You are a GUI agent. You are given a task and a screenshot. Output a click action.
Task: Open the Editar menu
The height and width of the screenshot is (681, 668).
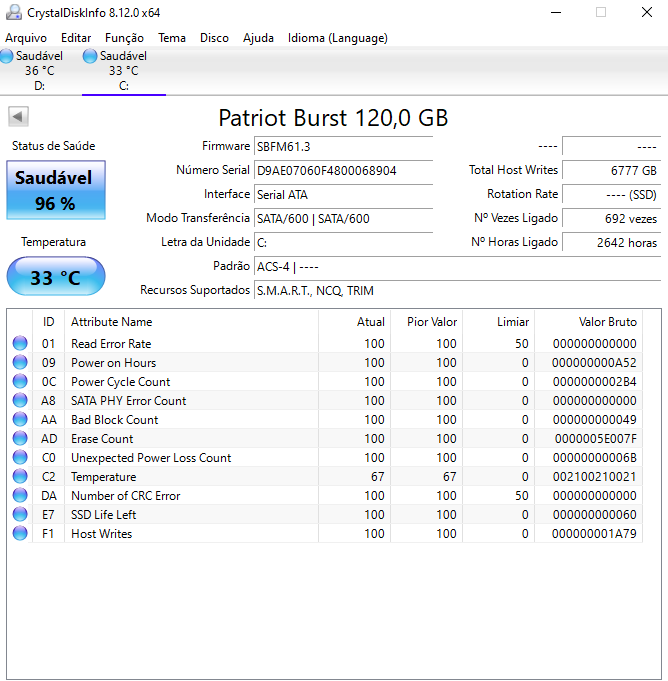76,38
